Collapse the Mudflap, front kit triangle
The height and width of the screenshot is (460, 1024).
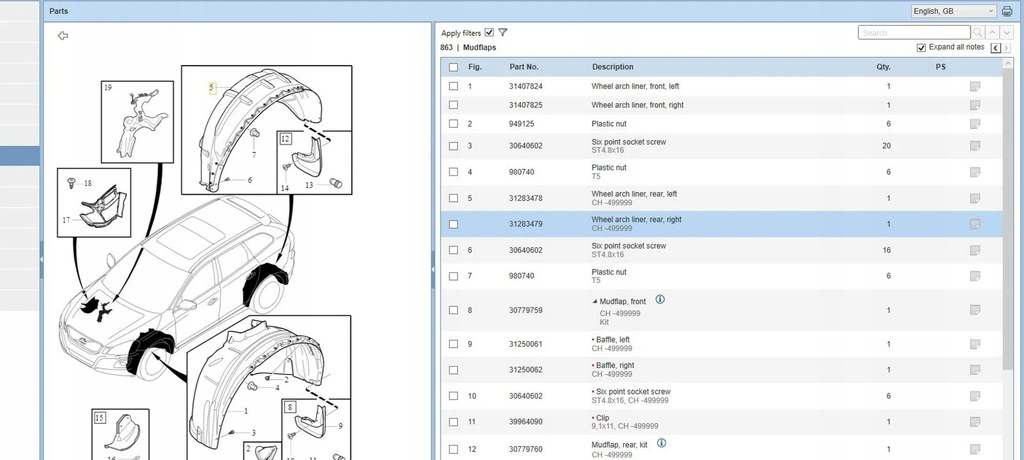tap(595, 302)
